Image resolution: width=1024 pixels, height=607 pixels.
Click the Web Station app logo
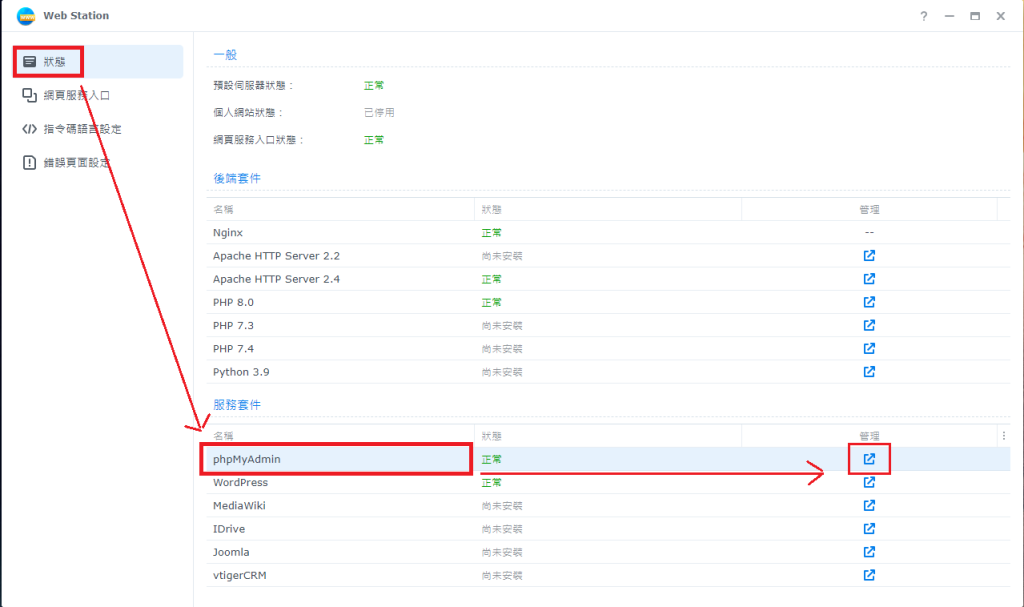26,16
